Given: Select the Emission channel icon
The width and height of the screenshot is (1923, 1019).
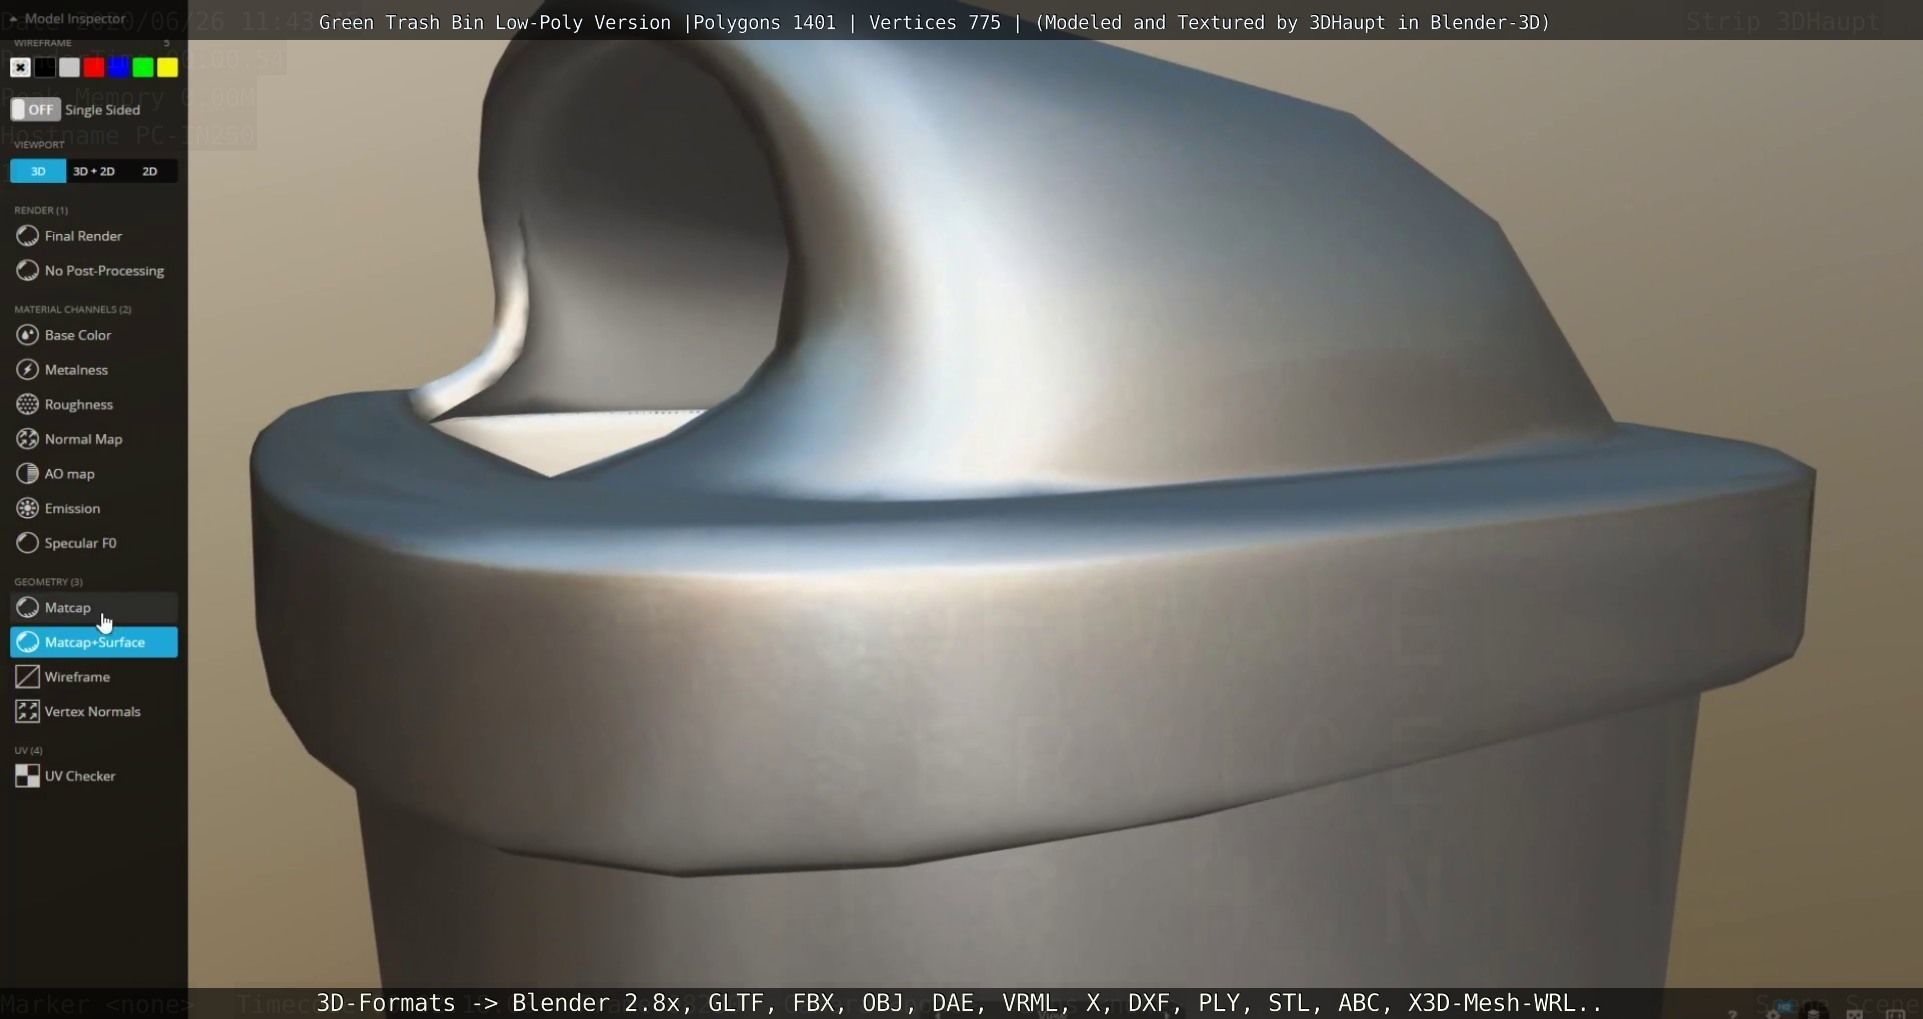Looking at the screenshot, I should (28, 509).
